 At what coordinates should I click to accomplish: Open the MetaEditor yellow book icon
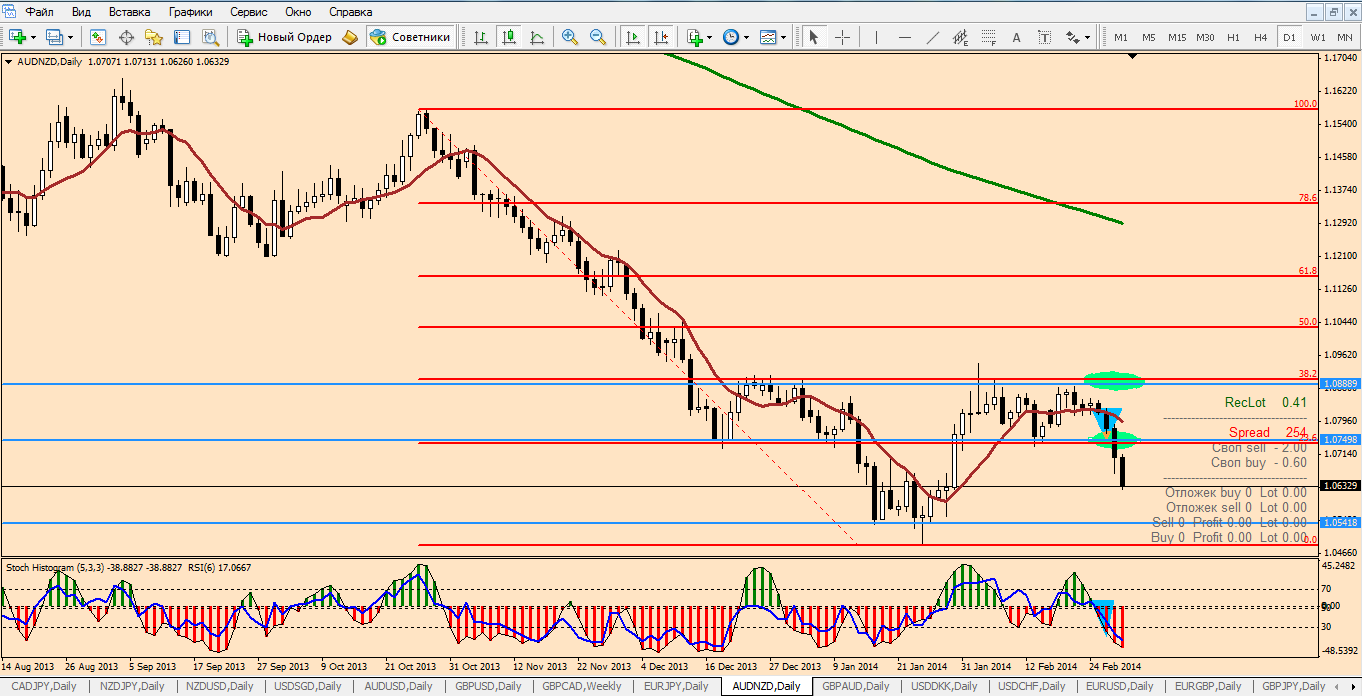349,37
